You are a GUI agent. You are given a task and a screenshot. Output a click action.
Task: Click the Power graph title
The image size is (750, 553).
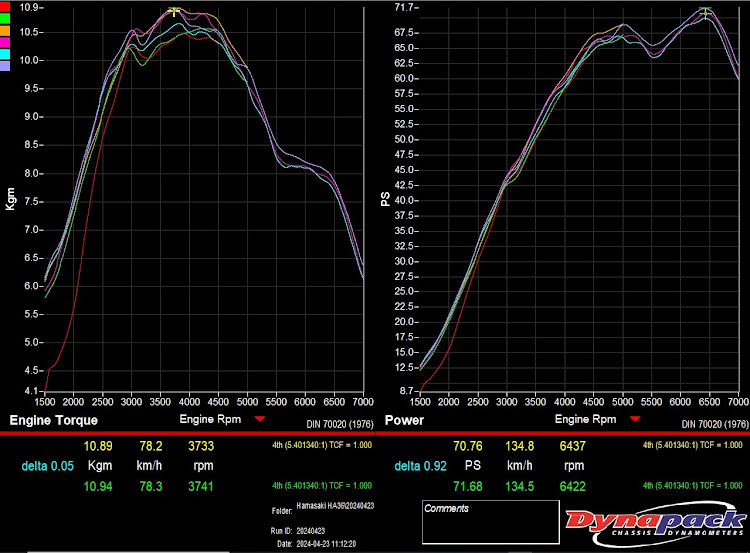404,420
